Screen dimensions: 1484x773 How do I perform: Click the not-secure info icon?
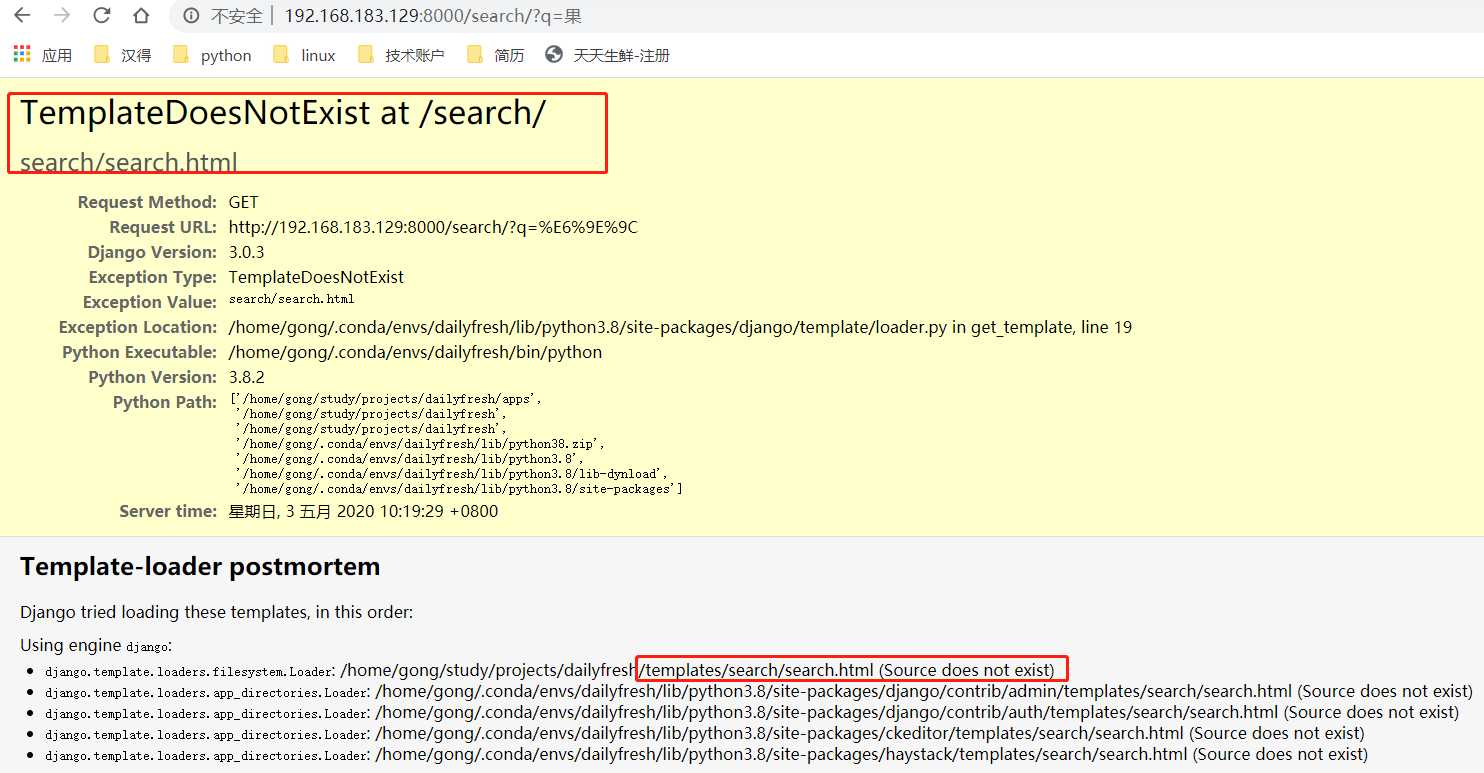click(192, 16)
